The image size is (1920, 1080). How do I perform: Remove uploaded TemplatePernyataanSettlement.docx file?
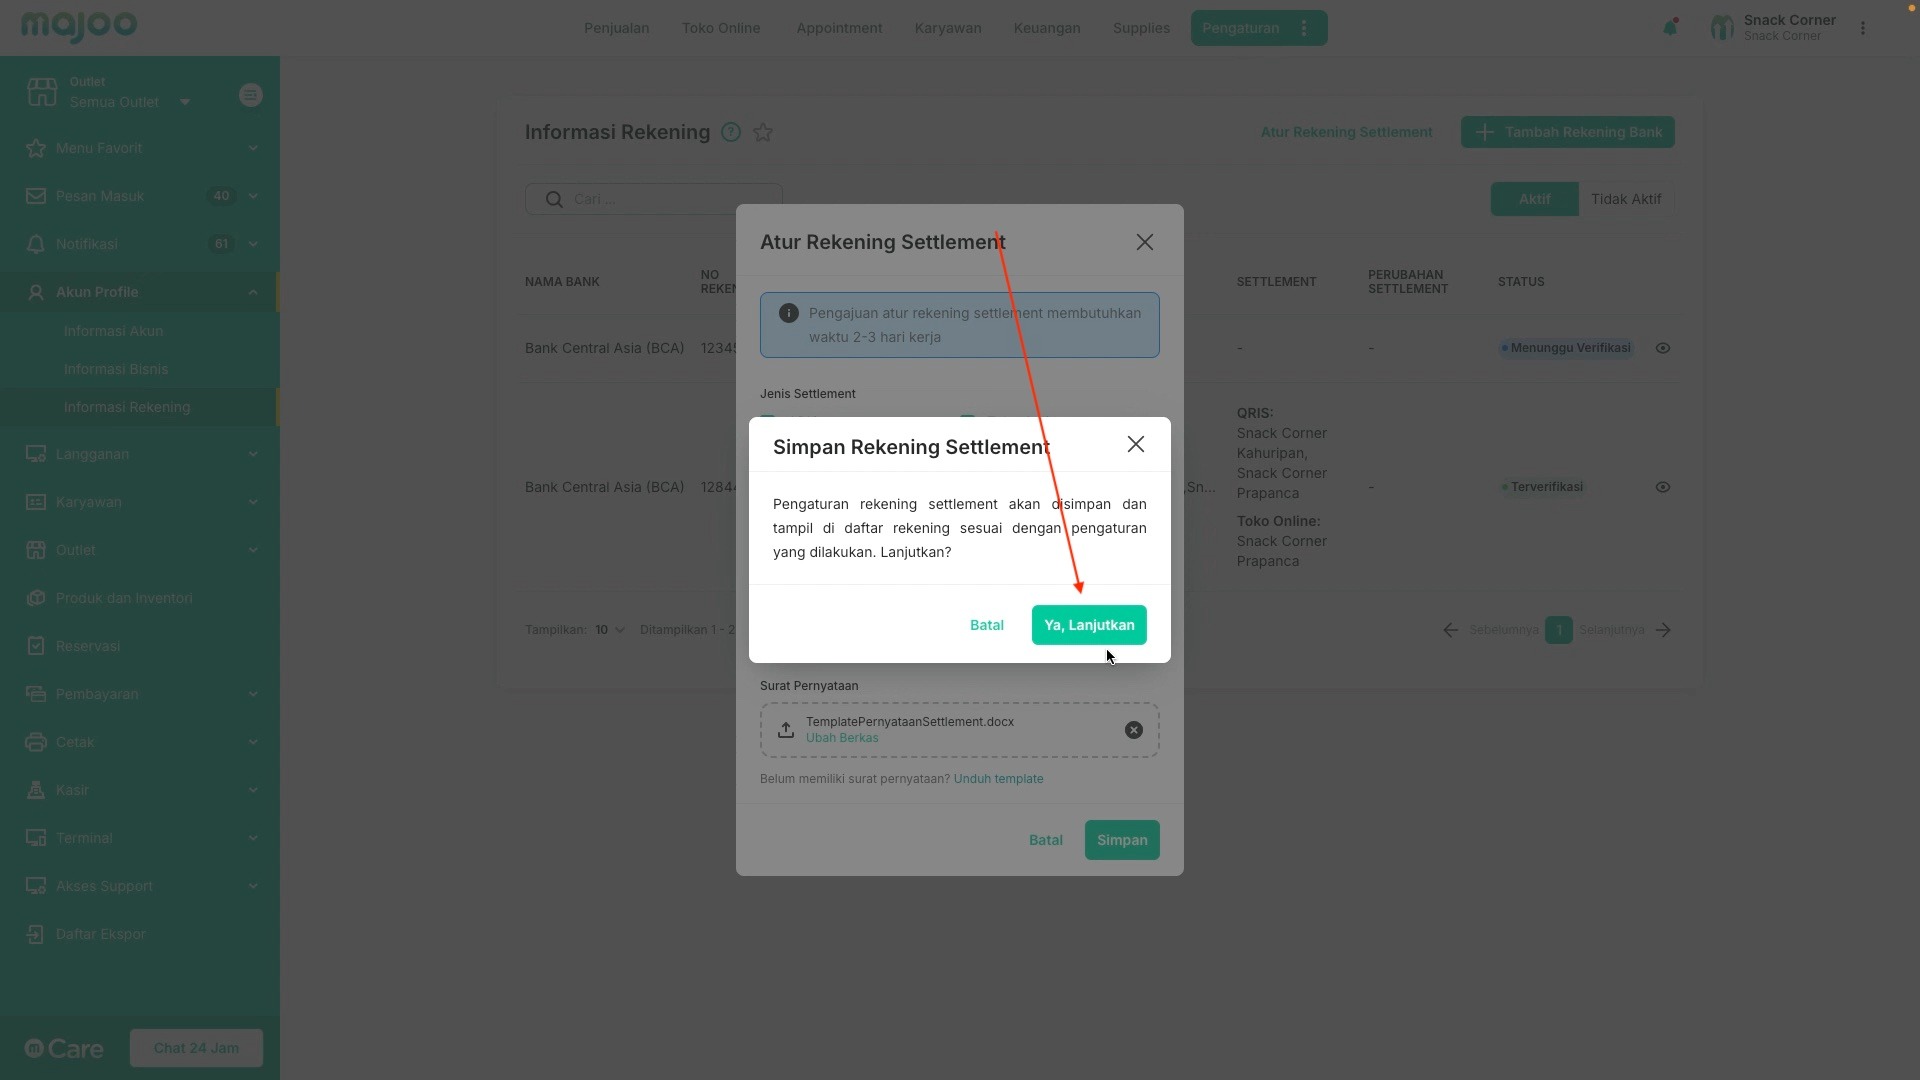click(x=1133, y=730)
